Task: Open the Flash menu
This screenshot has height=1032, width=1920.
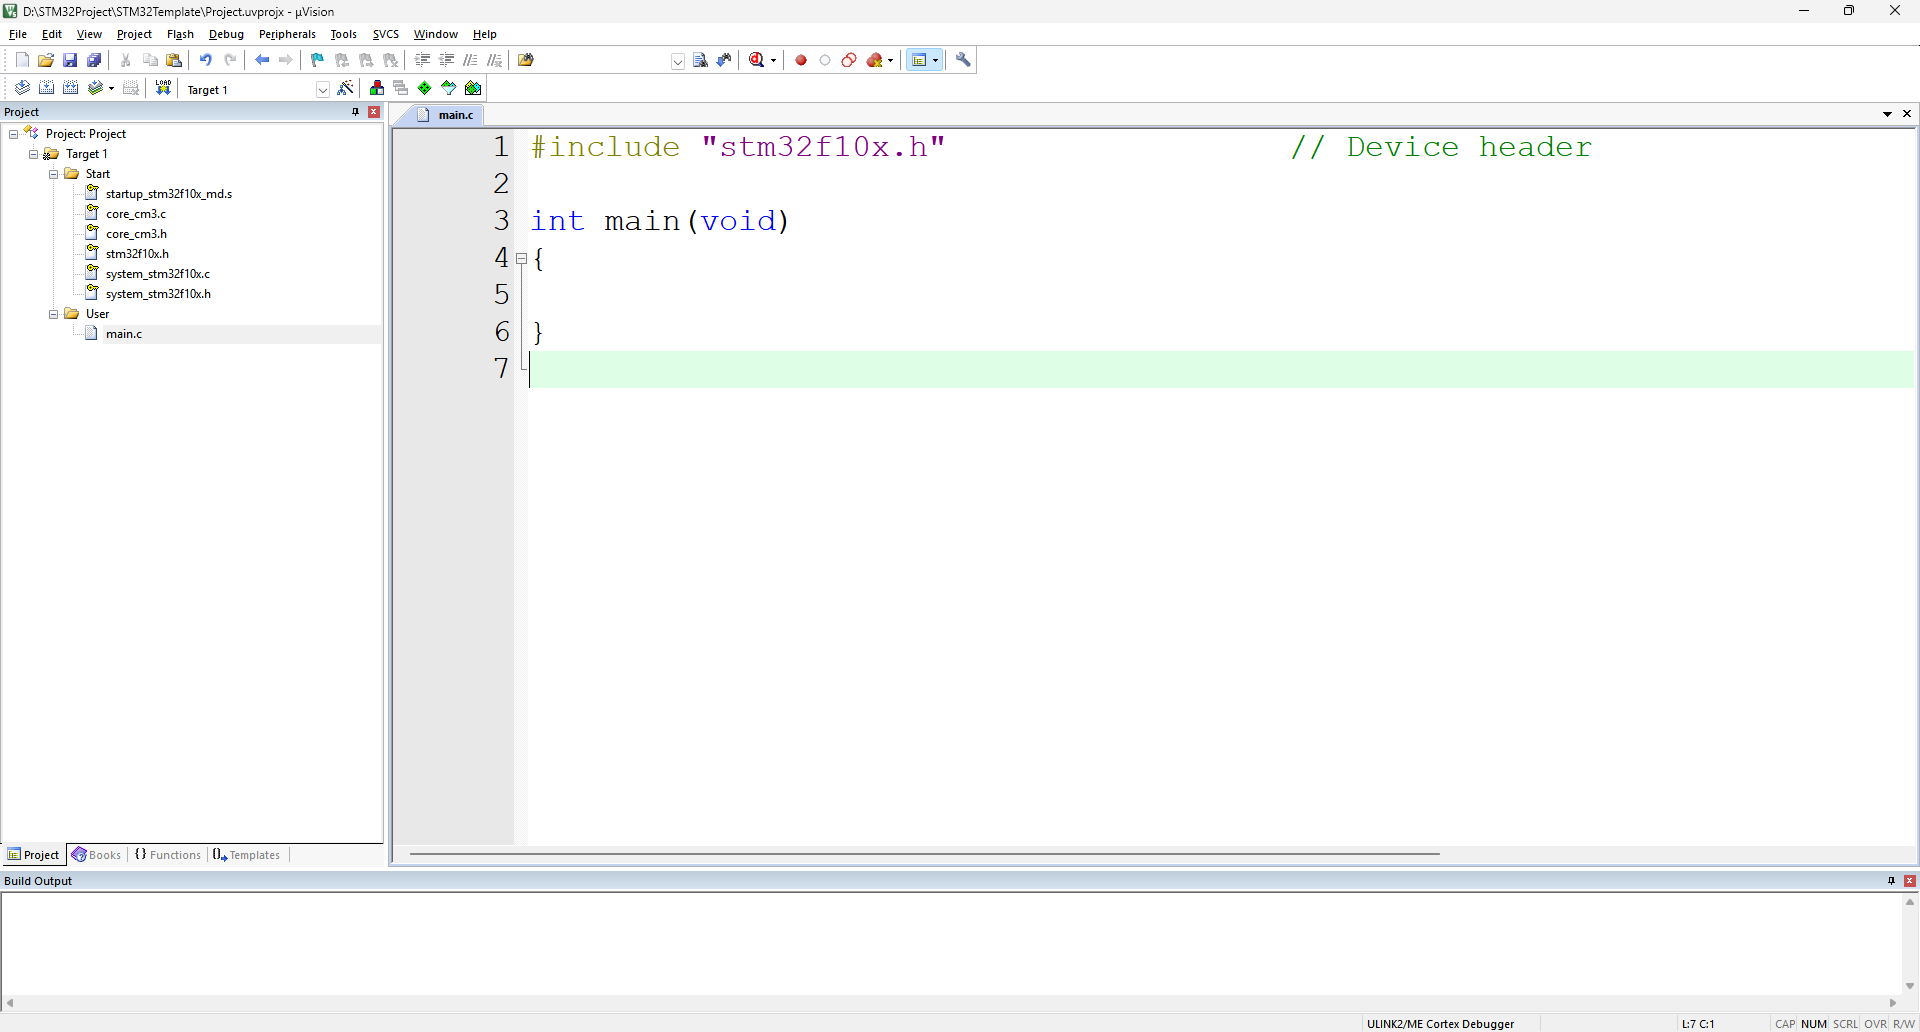Action: (x=180, y=34)
